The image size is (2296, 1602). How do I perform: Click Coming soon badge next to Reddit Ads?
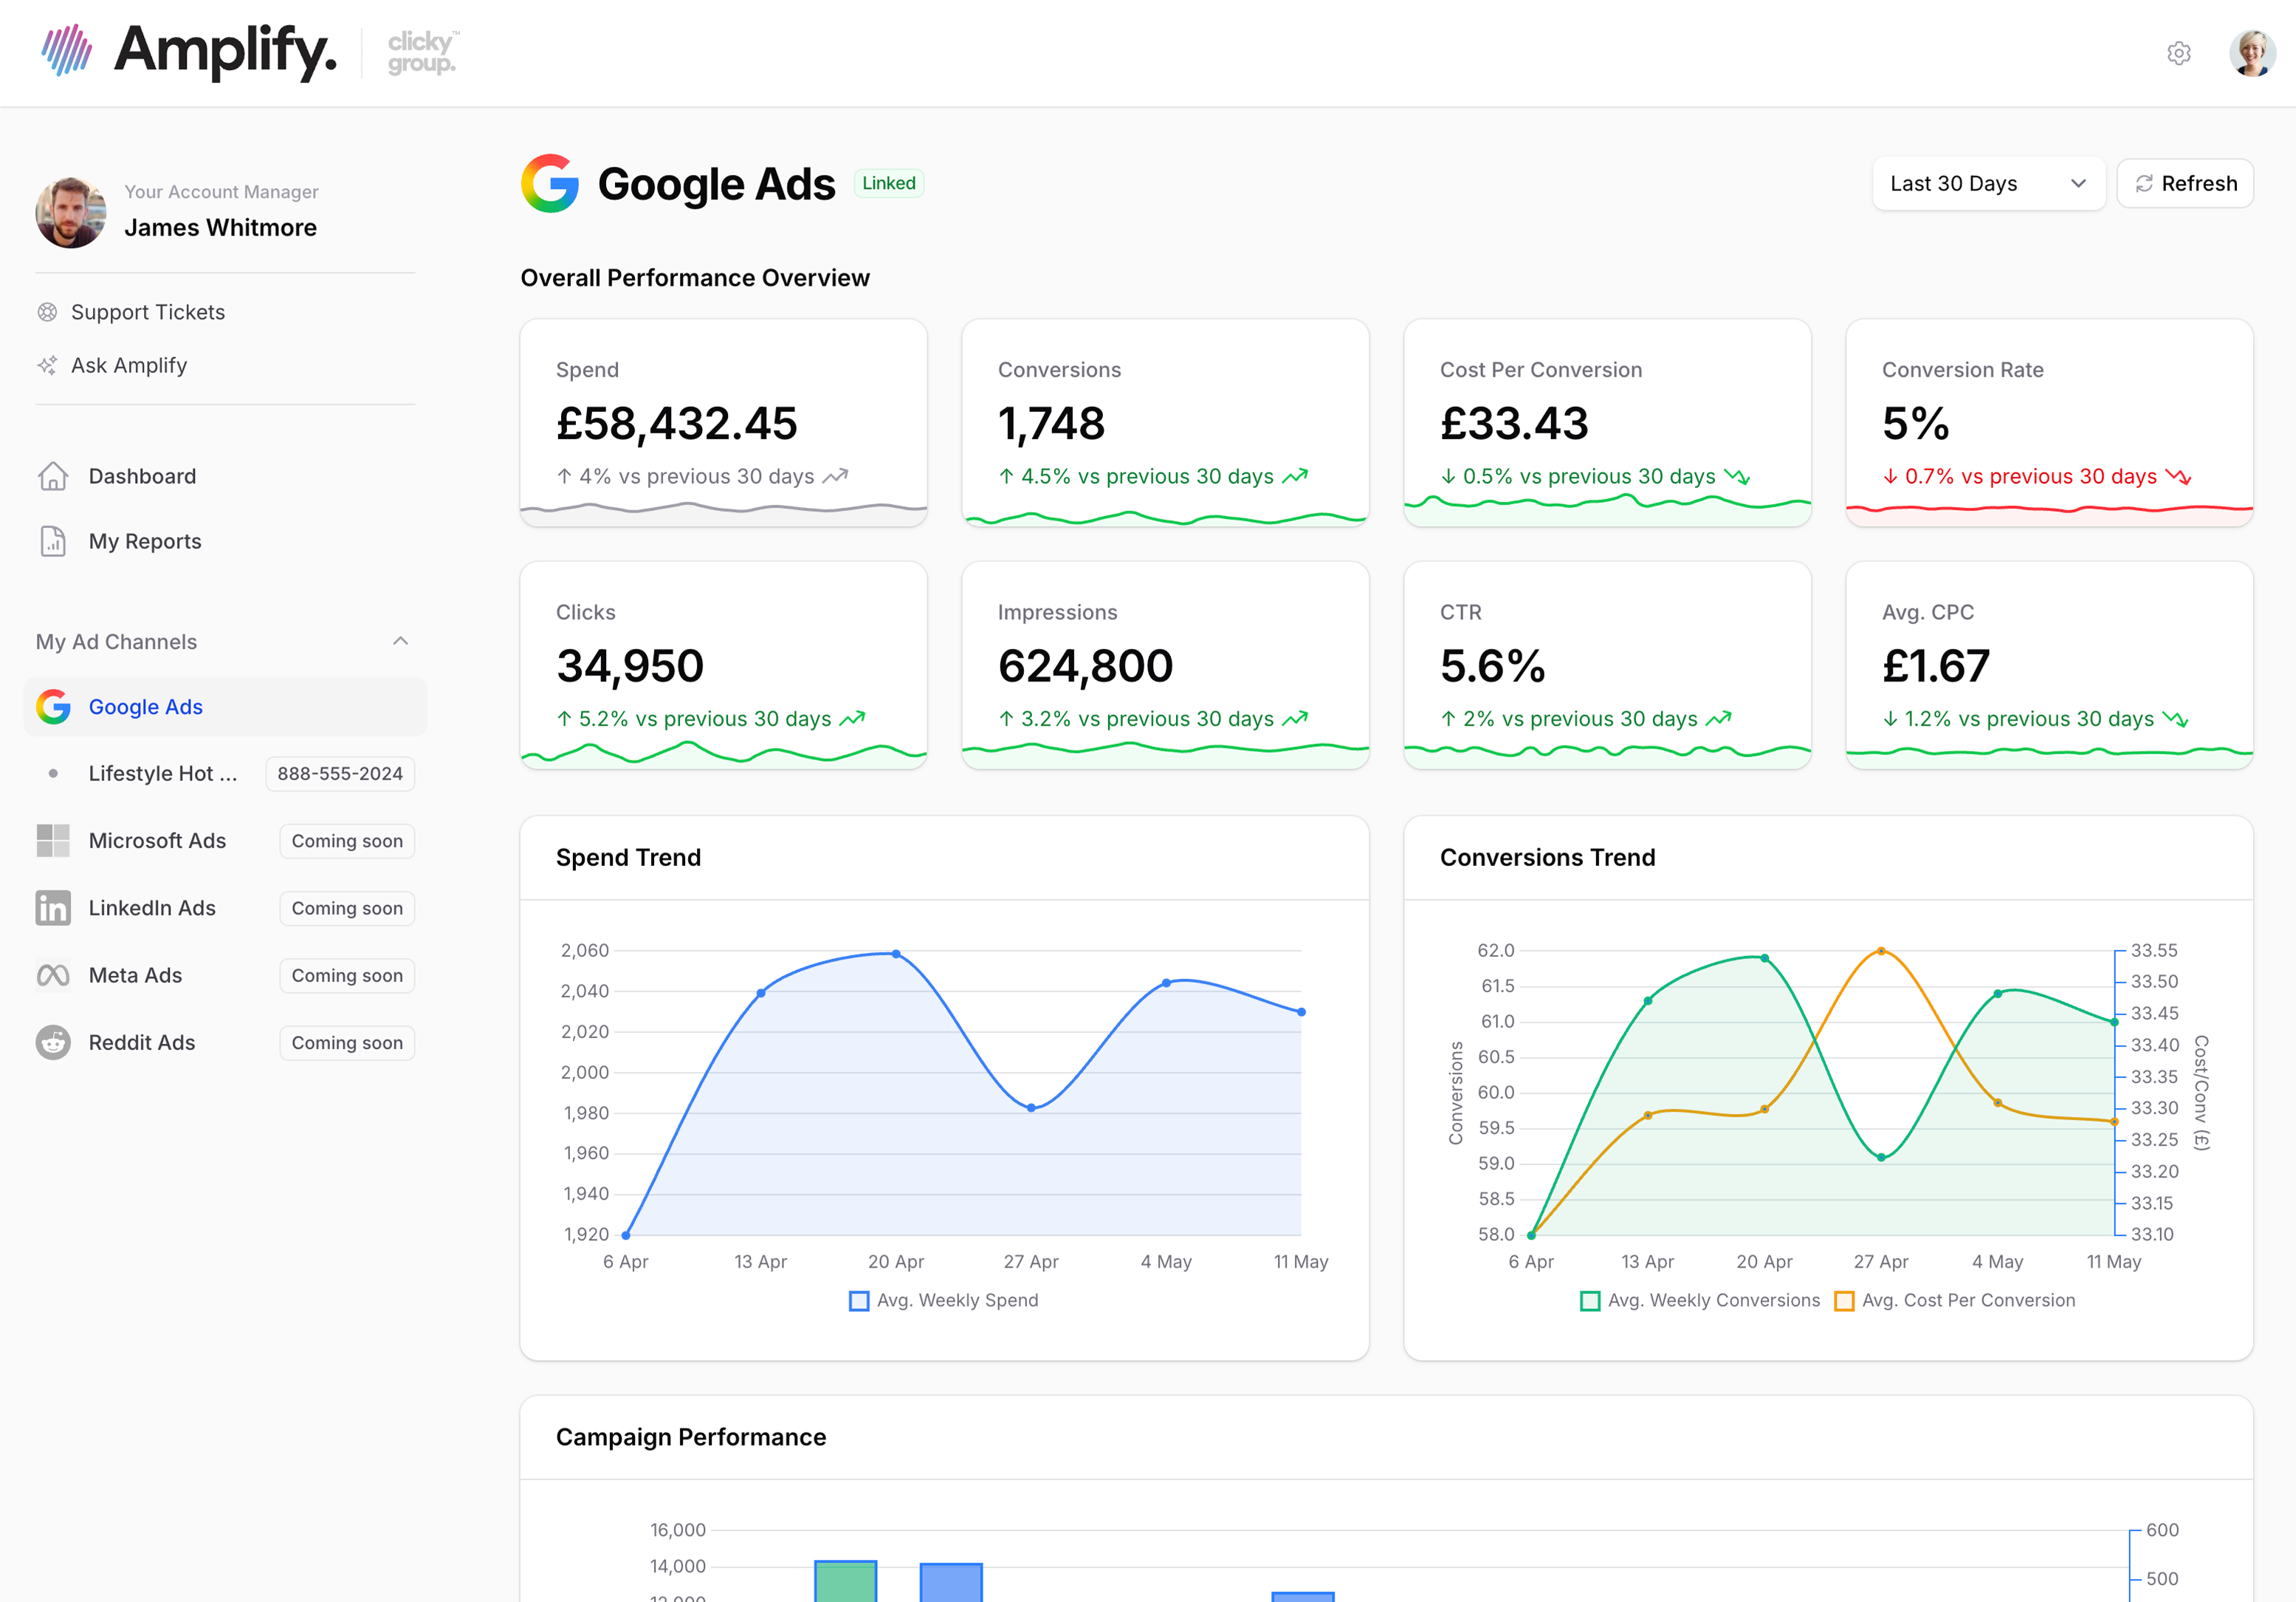tap(347, 1042)
